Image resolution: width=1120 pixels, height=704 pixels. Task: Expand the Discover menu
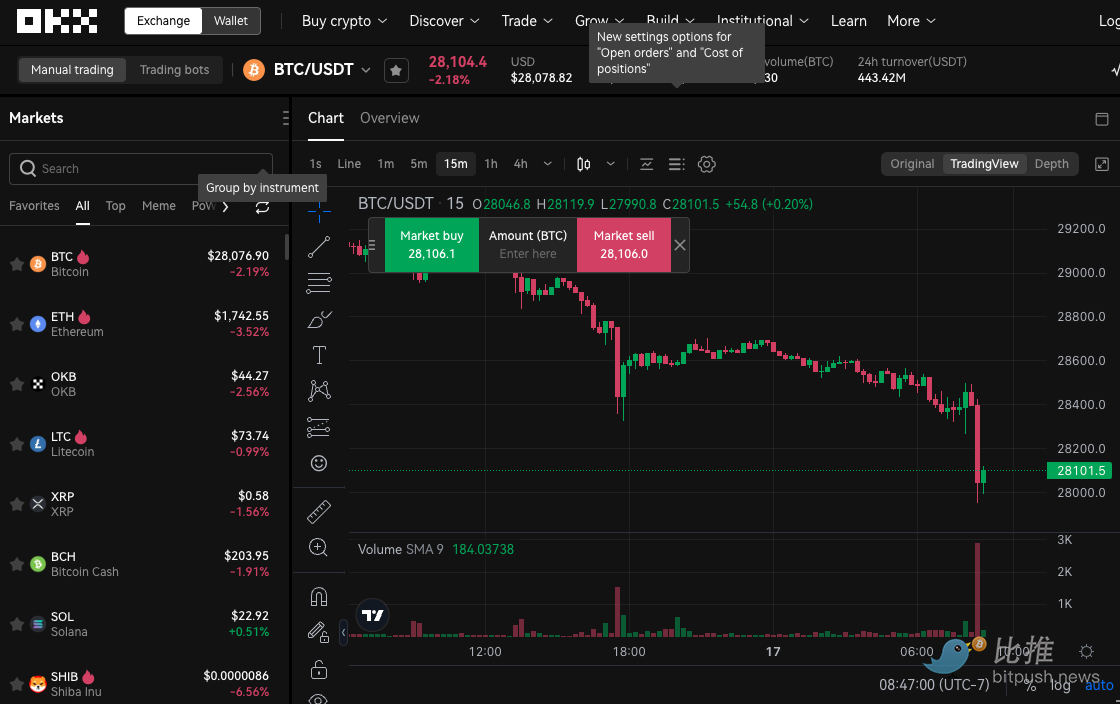point(444,21)
